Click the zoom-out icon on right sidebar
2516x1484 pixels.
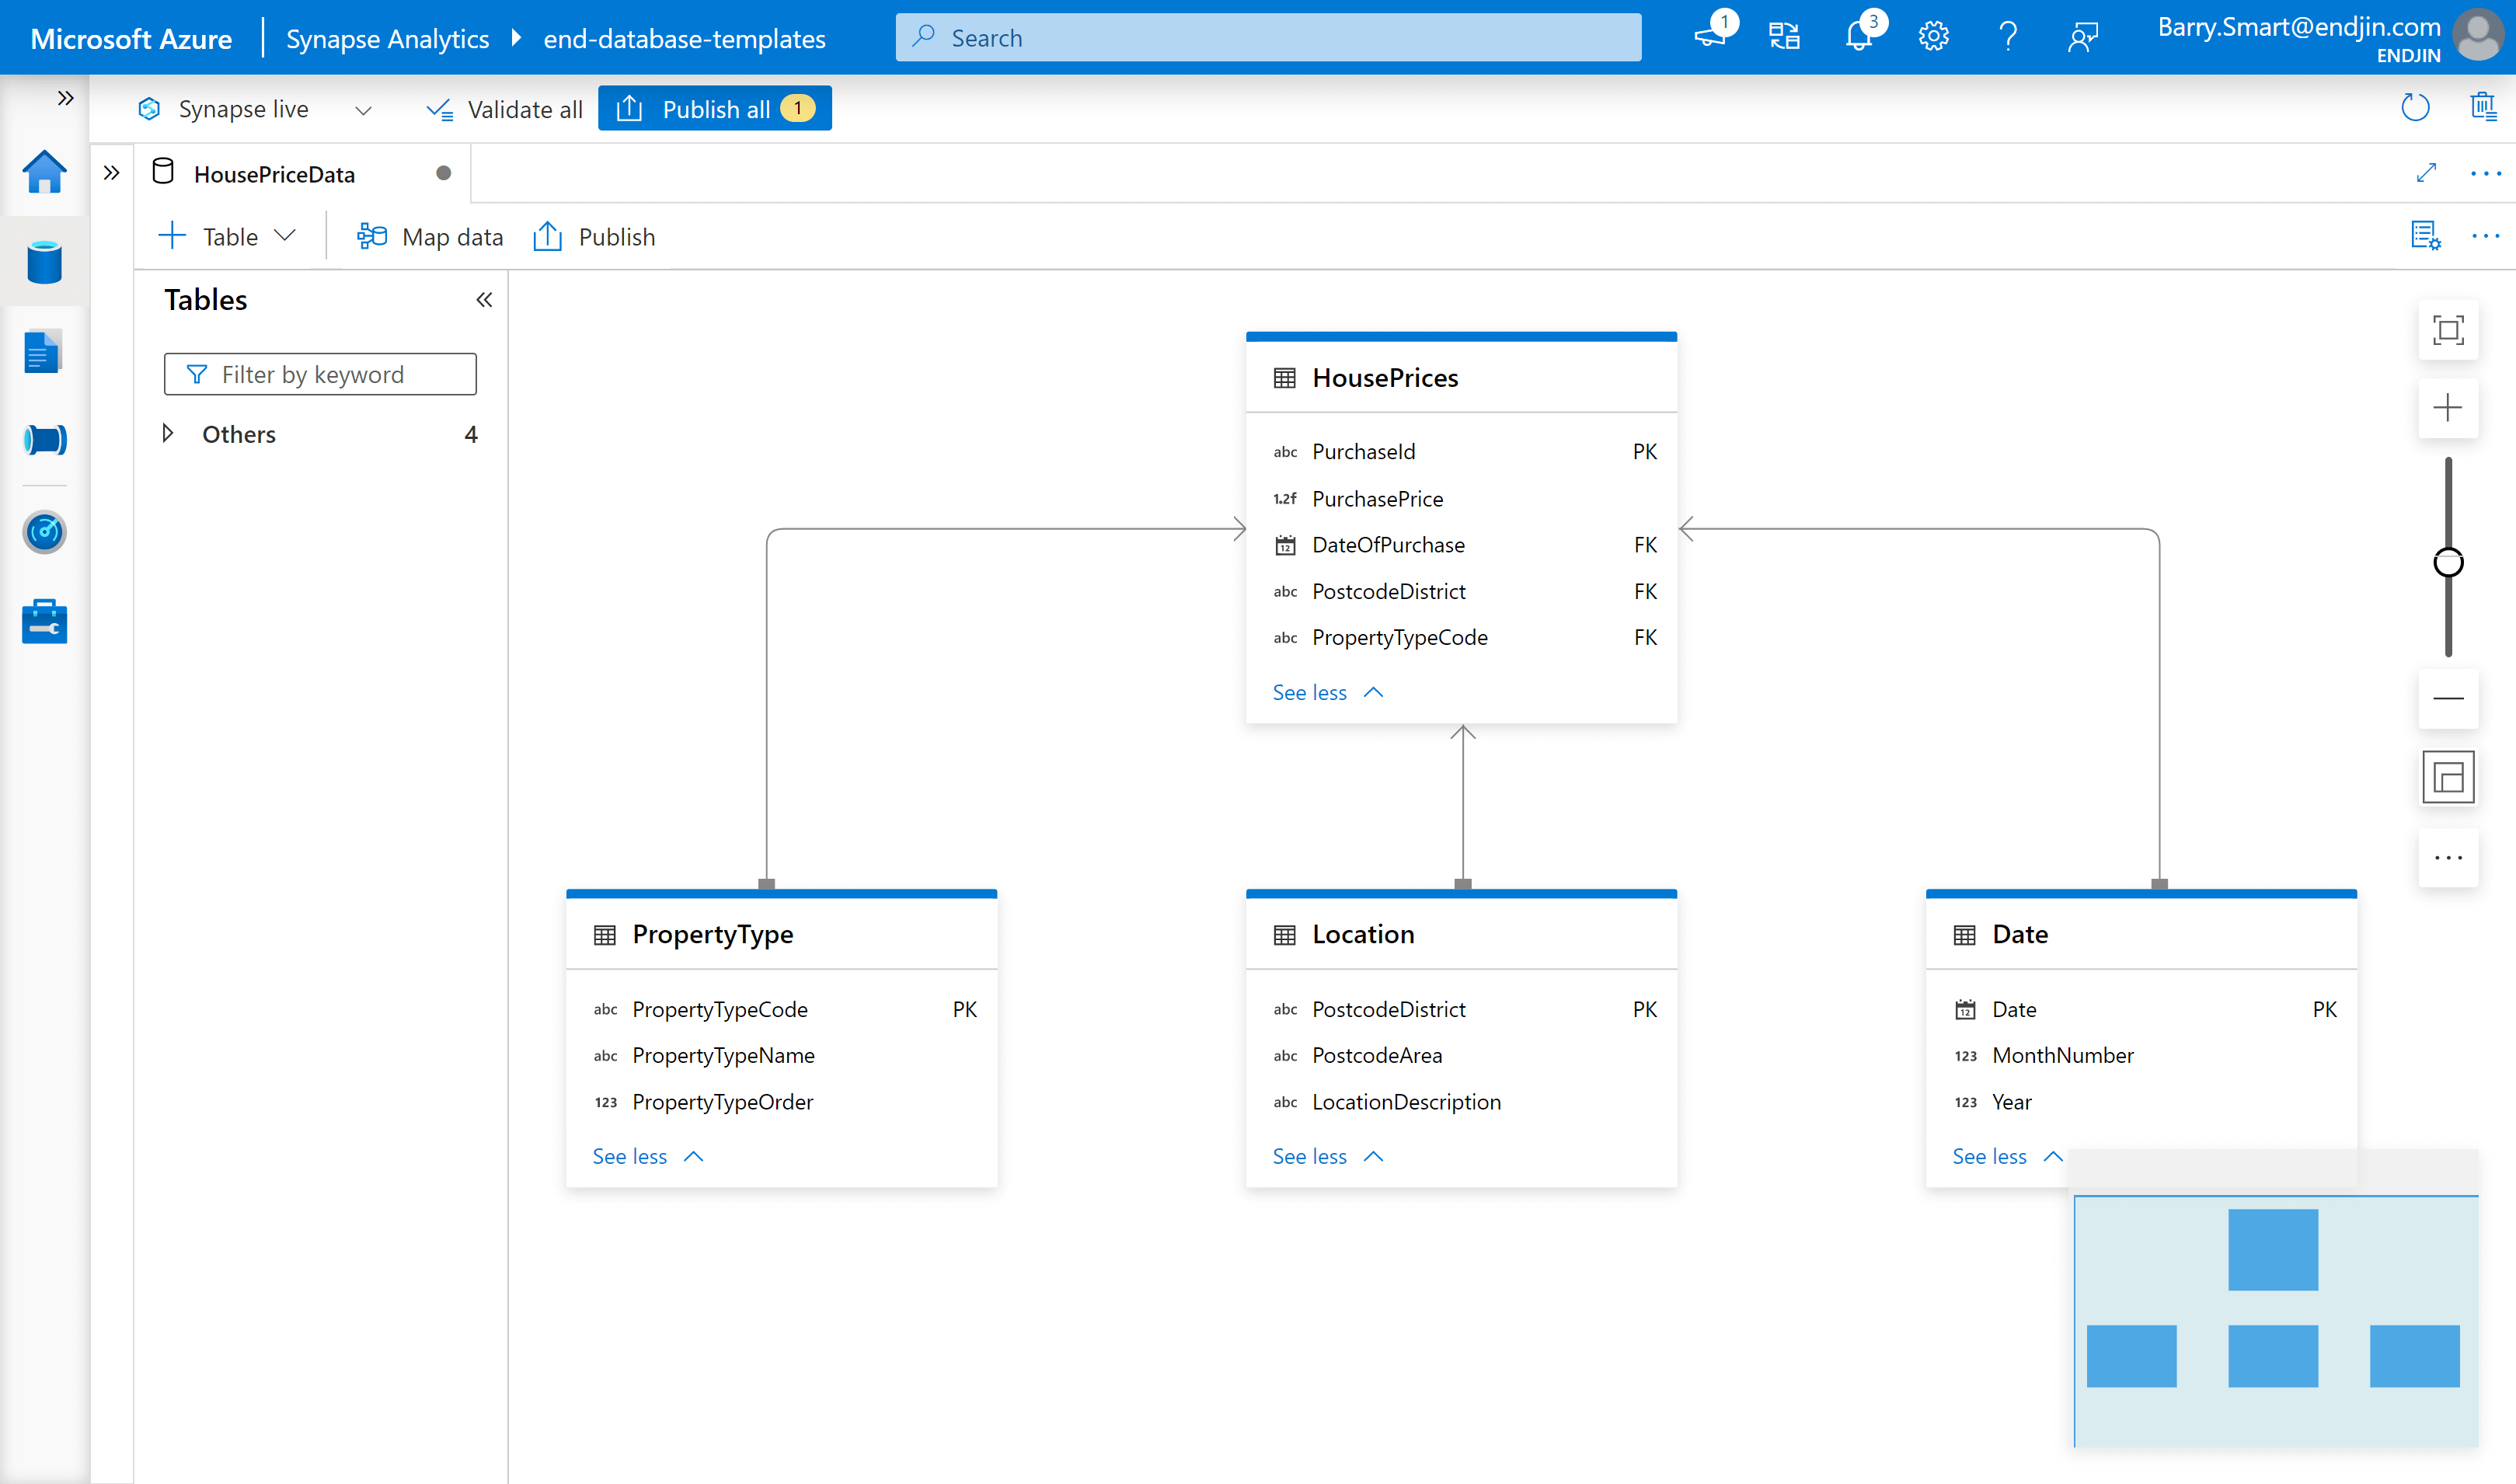pos(2447,698)
